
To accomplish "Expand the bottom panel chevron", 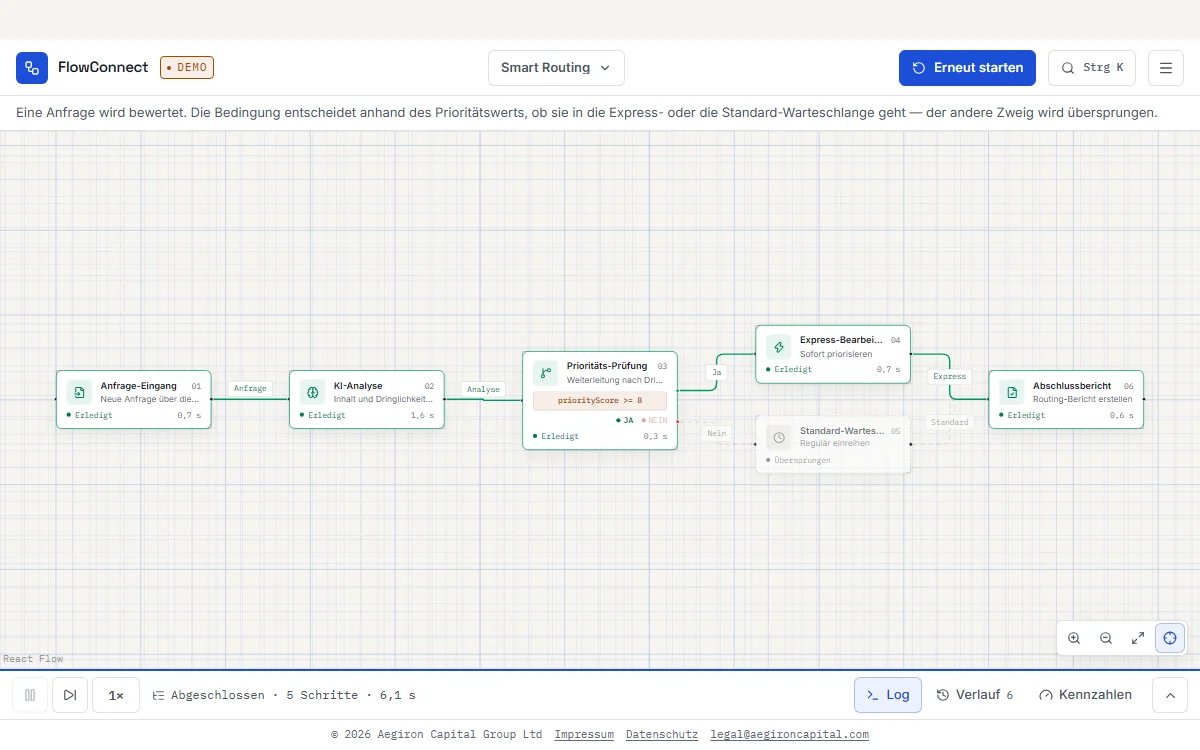I will coord(1170,695).
